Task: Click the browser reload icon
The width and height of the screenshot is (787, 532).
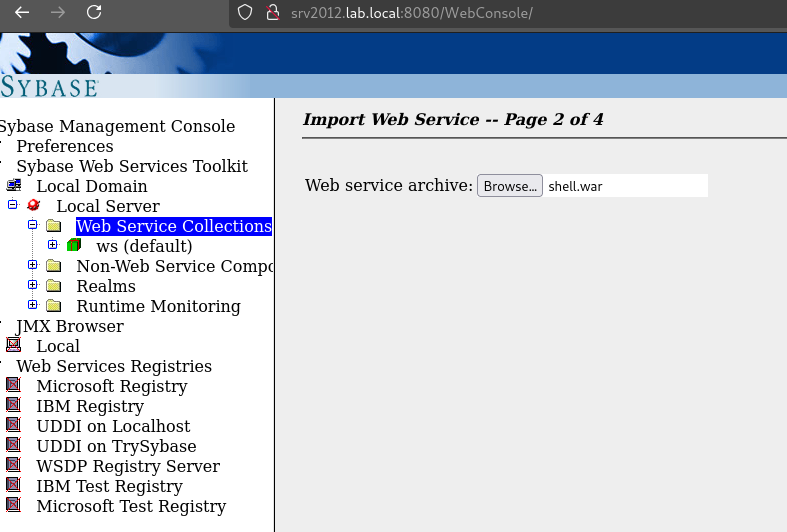Action: pos(94,13)
